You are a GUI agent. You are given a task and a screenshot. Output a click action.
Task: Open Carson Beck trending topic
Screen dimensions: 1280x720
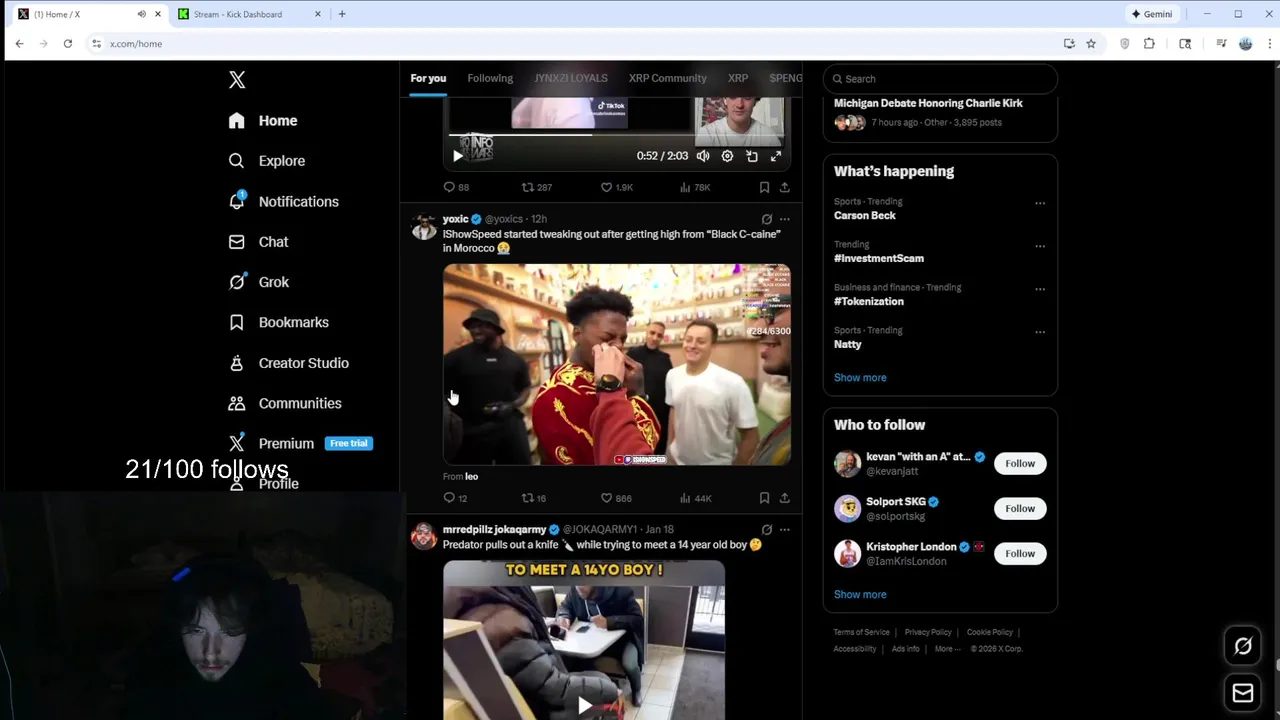tap(865, 216)
